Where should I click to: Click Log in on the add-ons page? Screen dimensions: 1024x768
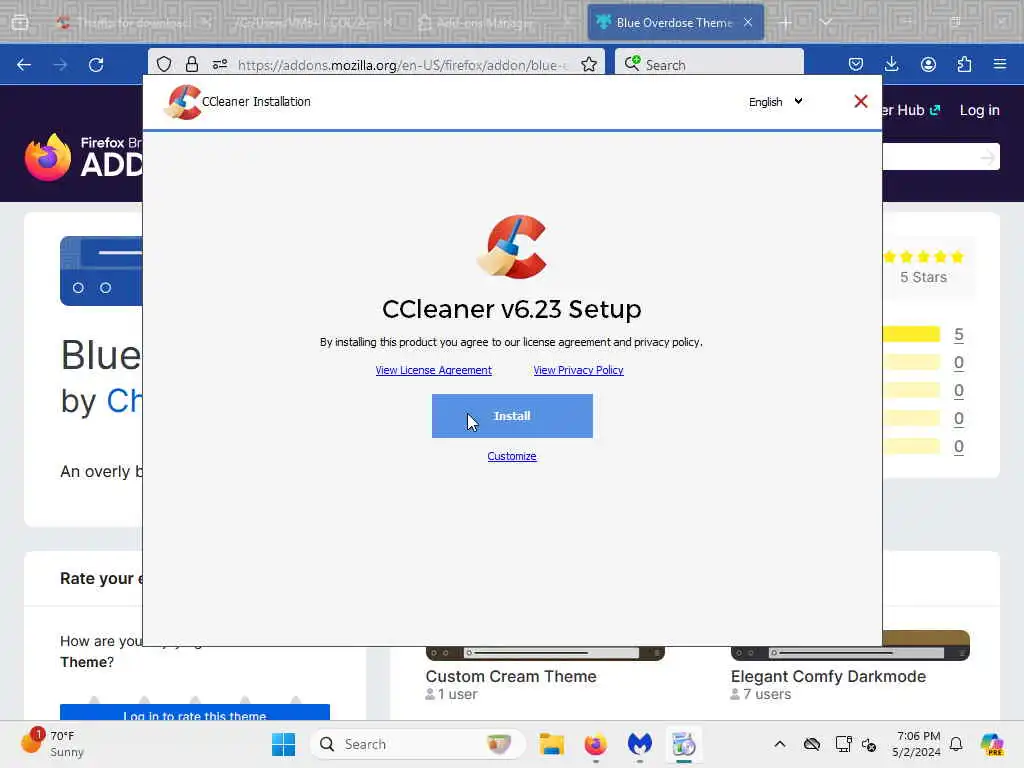980,110
